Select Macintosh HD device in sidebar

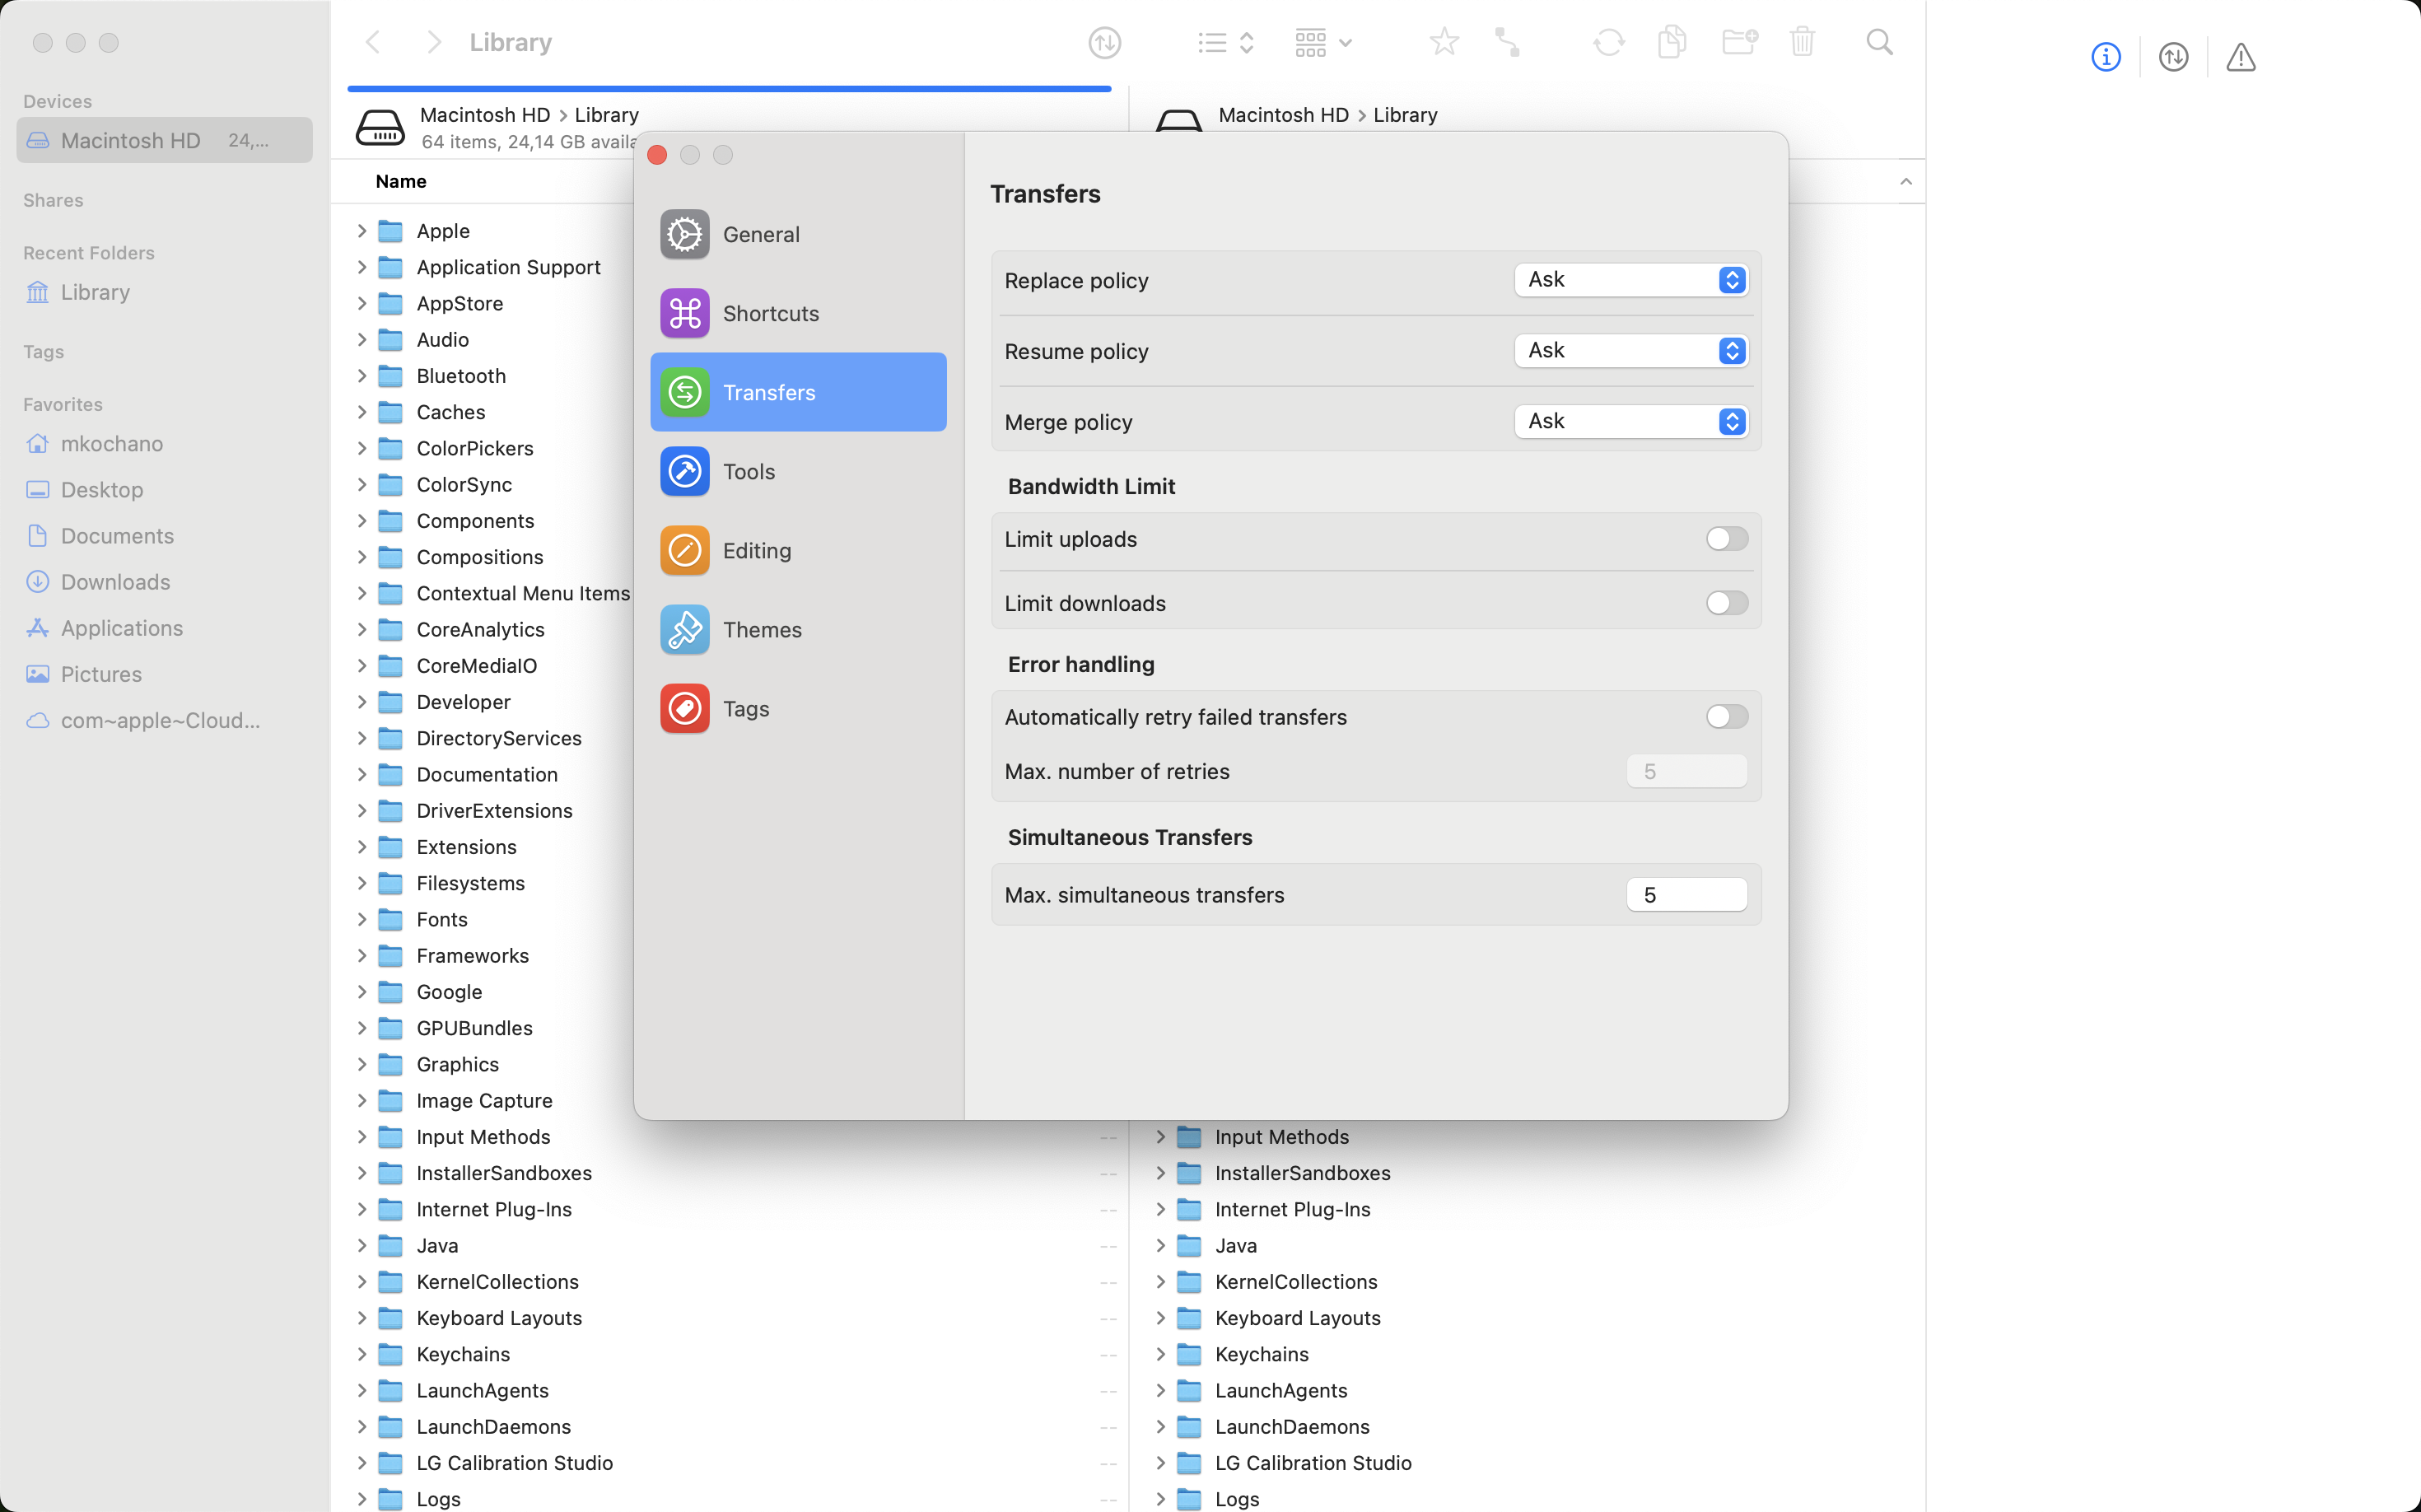[x=131, y=140]
